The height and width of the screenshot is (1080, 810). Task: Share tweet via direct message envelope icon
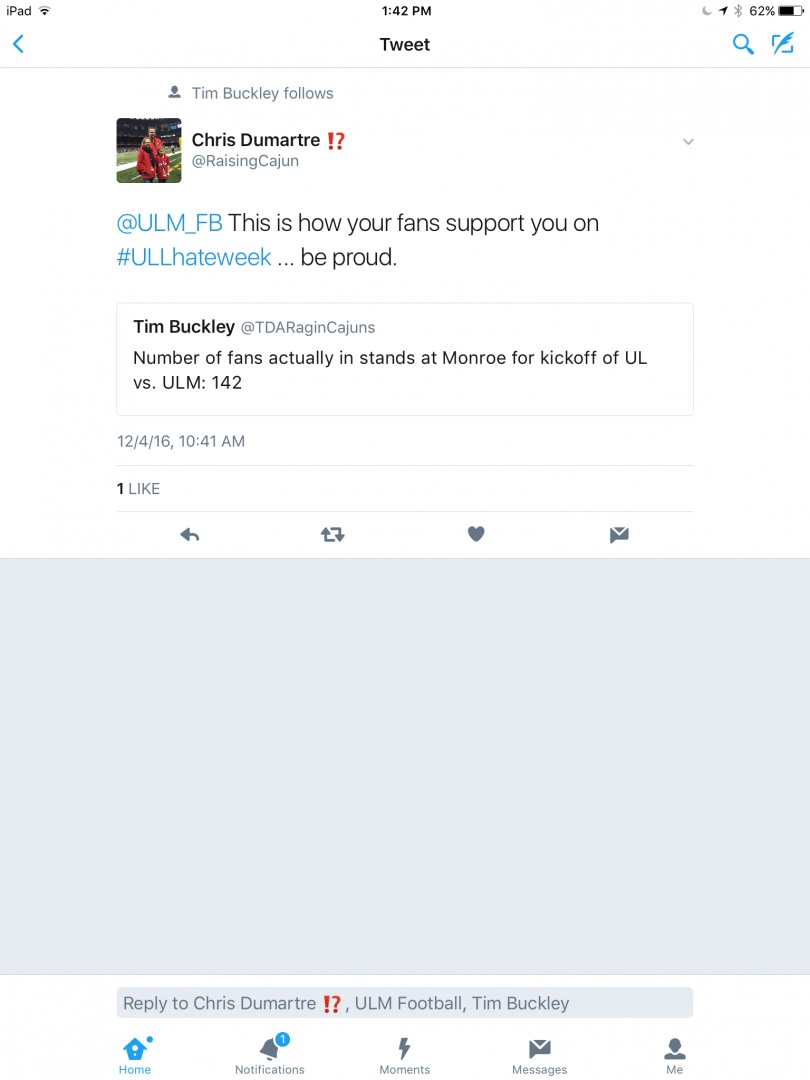(x=619, y=535)
